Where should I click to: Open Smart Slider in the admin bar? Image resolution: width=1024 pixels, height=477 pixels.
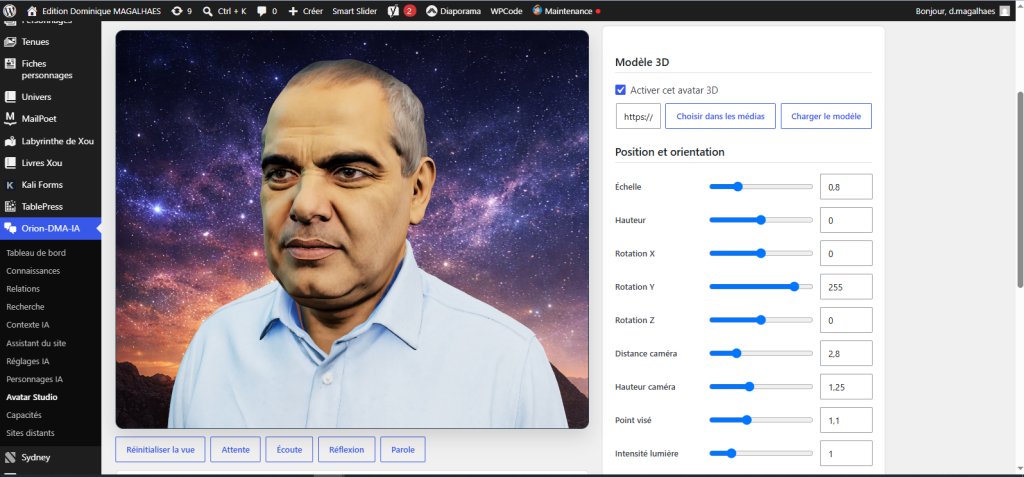tap(355, 11)
